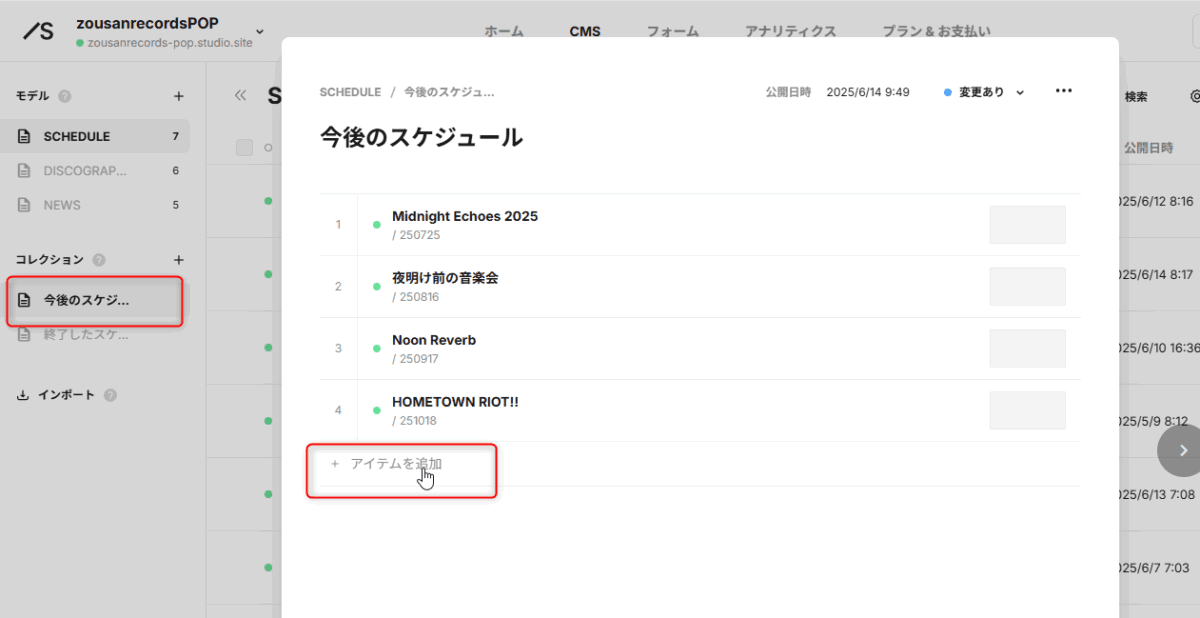Viewport: 1200px width, 618px height.
Task: Open the three-dot more options menu
Action: (1064, 91)
